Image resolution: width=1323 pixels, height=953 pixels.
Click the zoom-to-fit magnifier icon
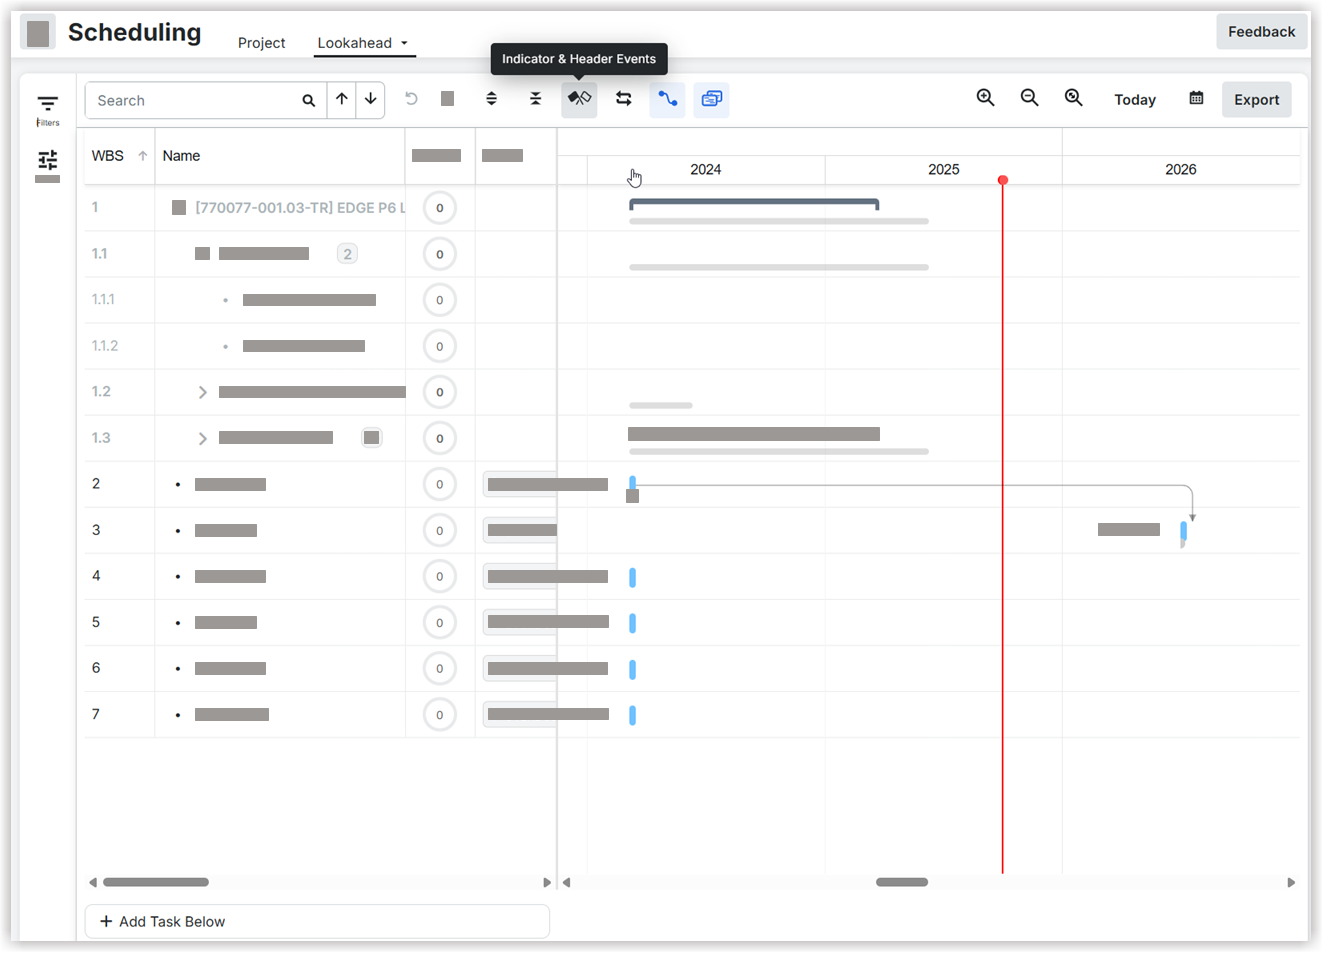pyautogui.click(x=1073, y=98)
